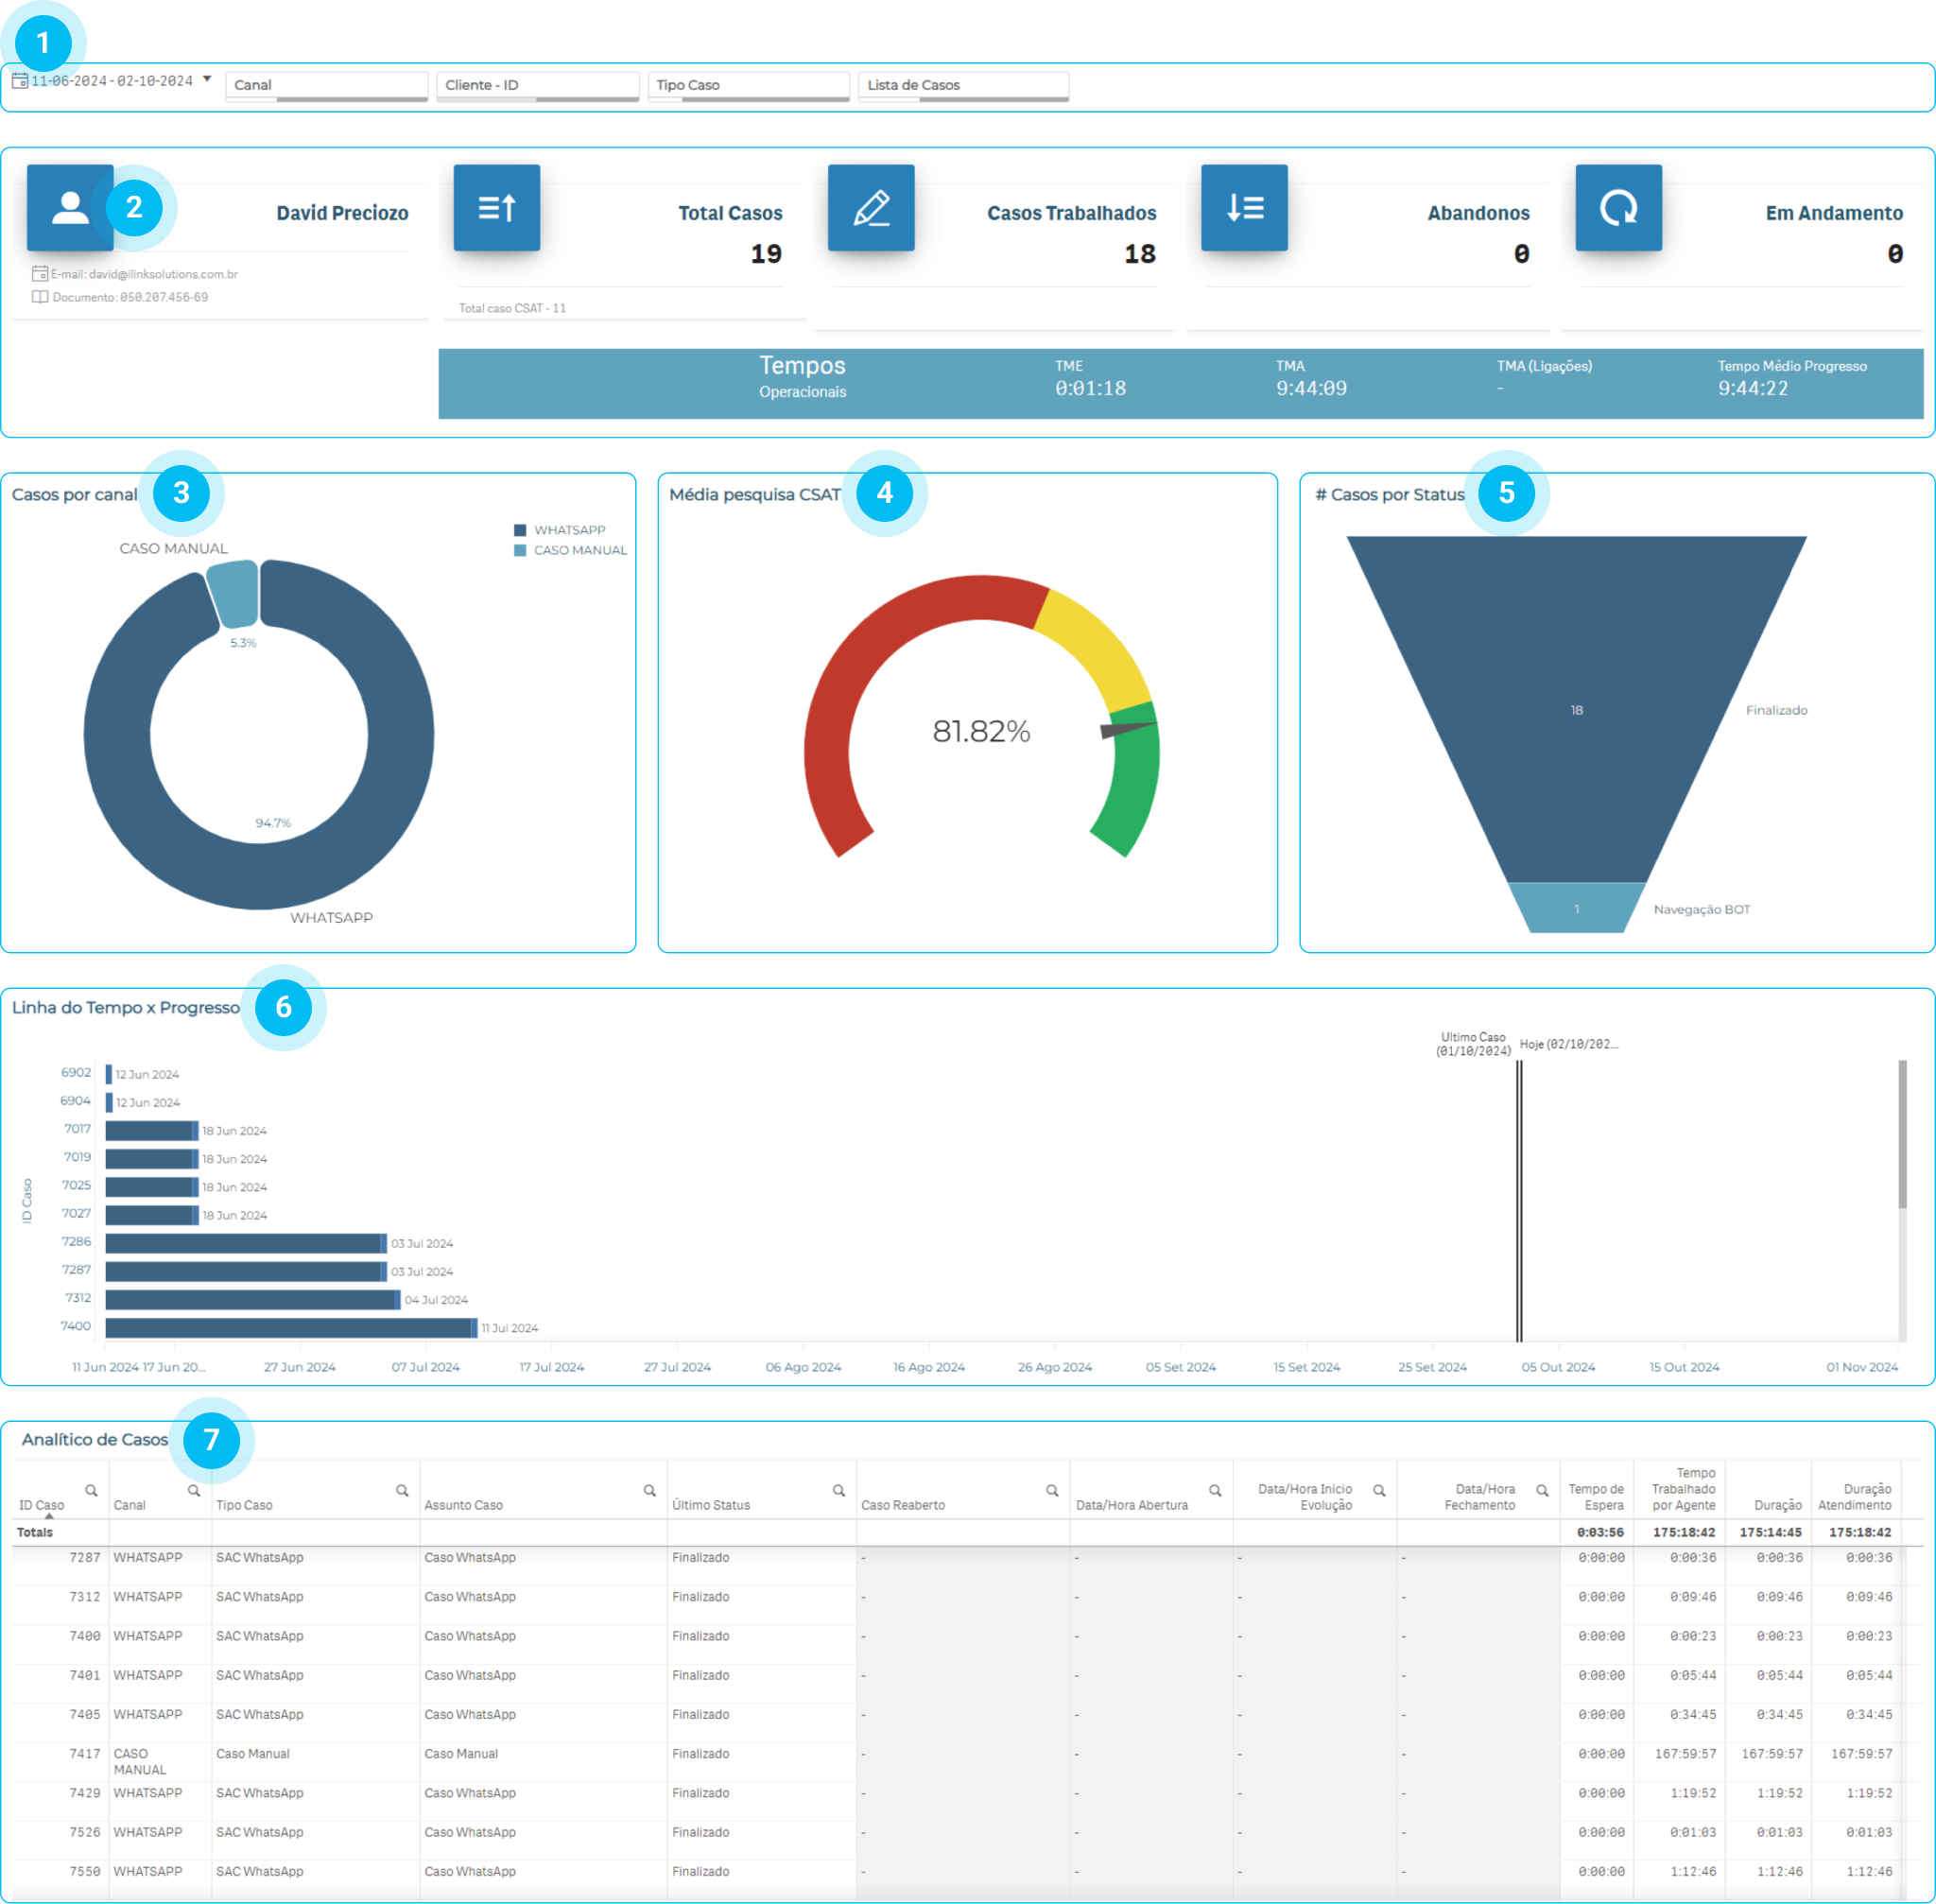This screenshot has height=1904, width=1936.
Task: Toggle CASO MANUAL legend entry
Action: click(x=579, y=550)
